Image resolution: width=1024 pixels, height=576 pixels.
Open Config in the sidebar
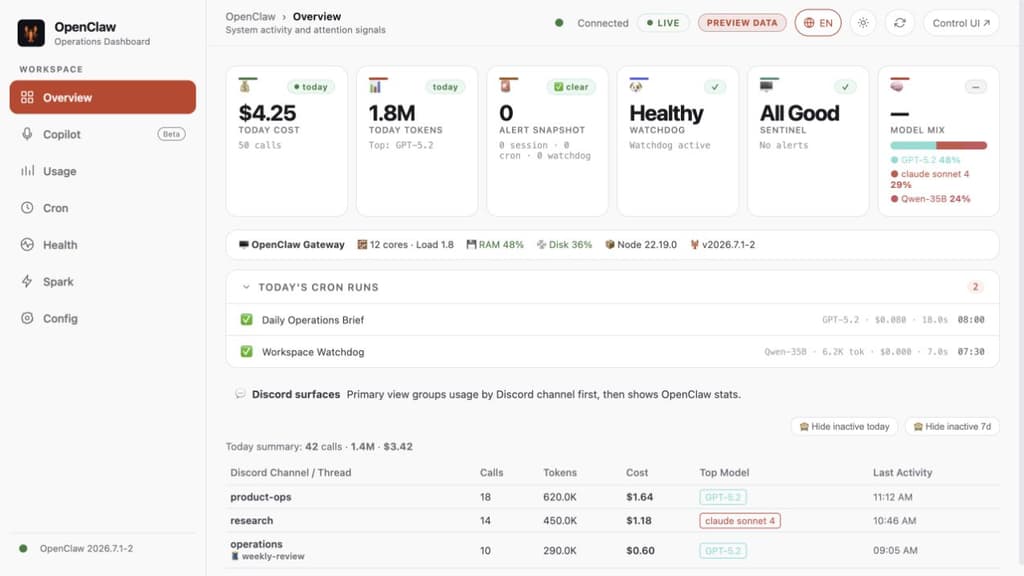[103, 318]
